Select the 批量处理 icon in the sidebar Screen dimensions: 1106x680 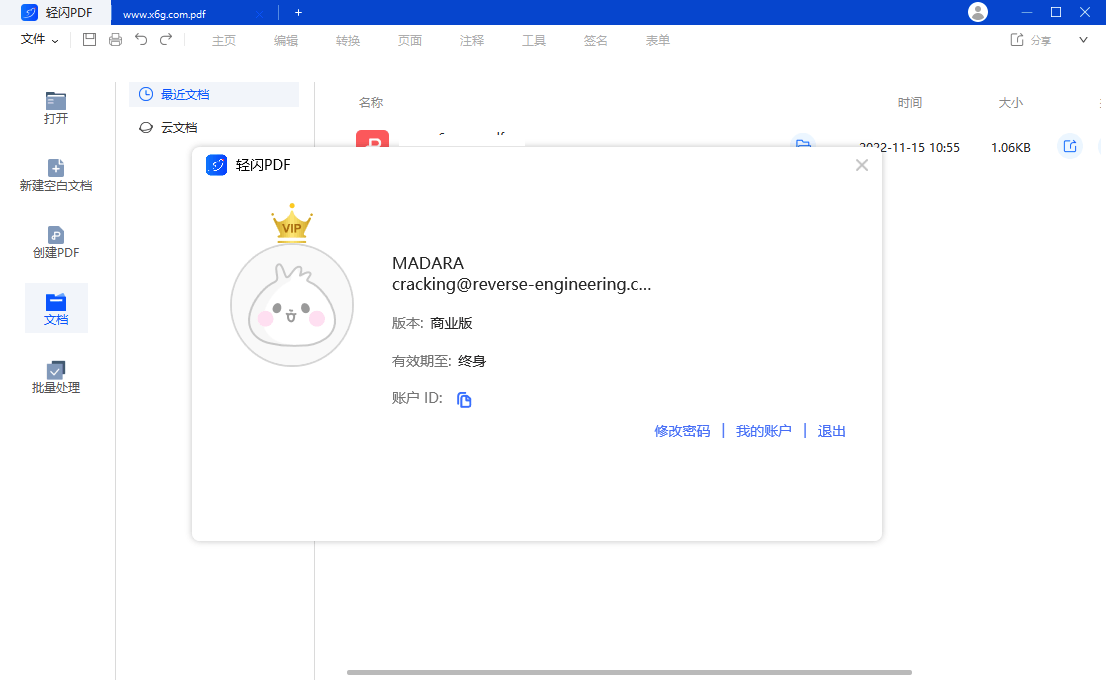55,372
